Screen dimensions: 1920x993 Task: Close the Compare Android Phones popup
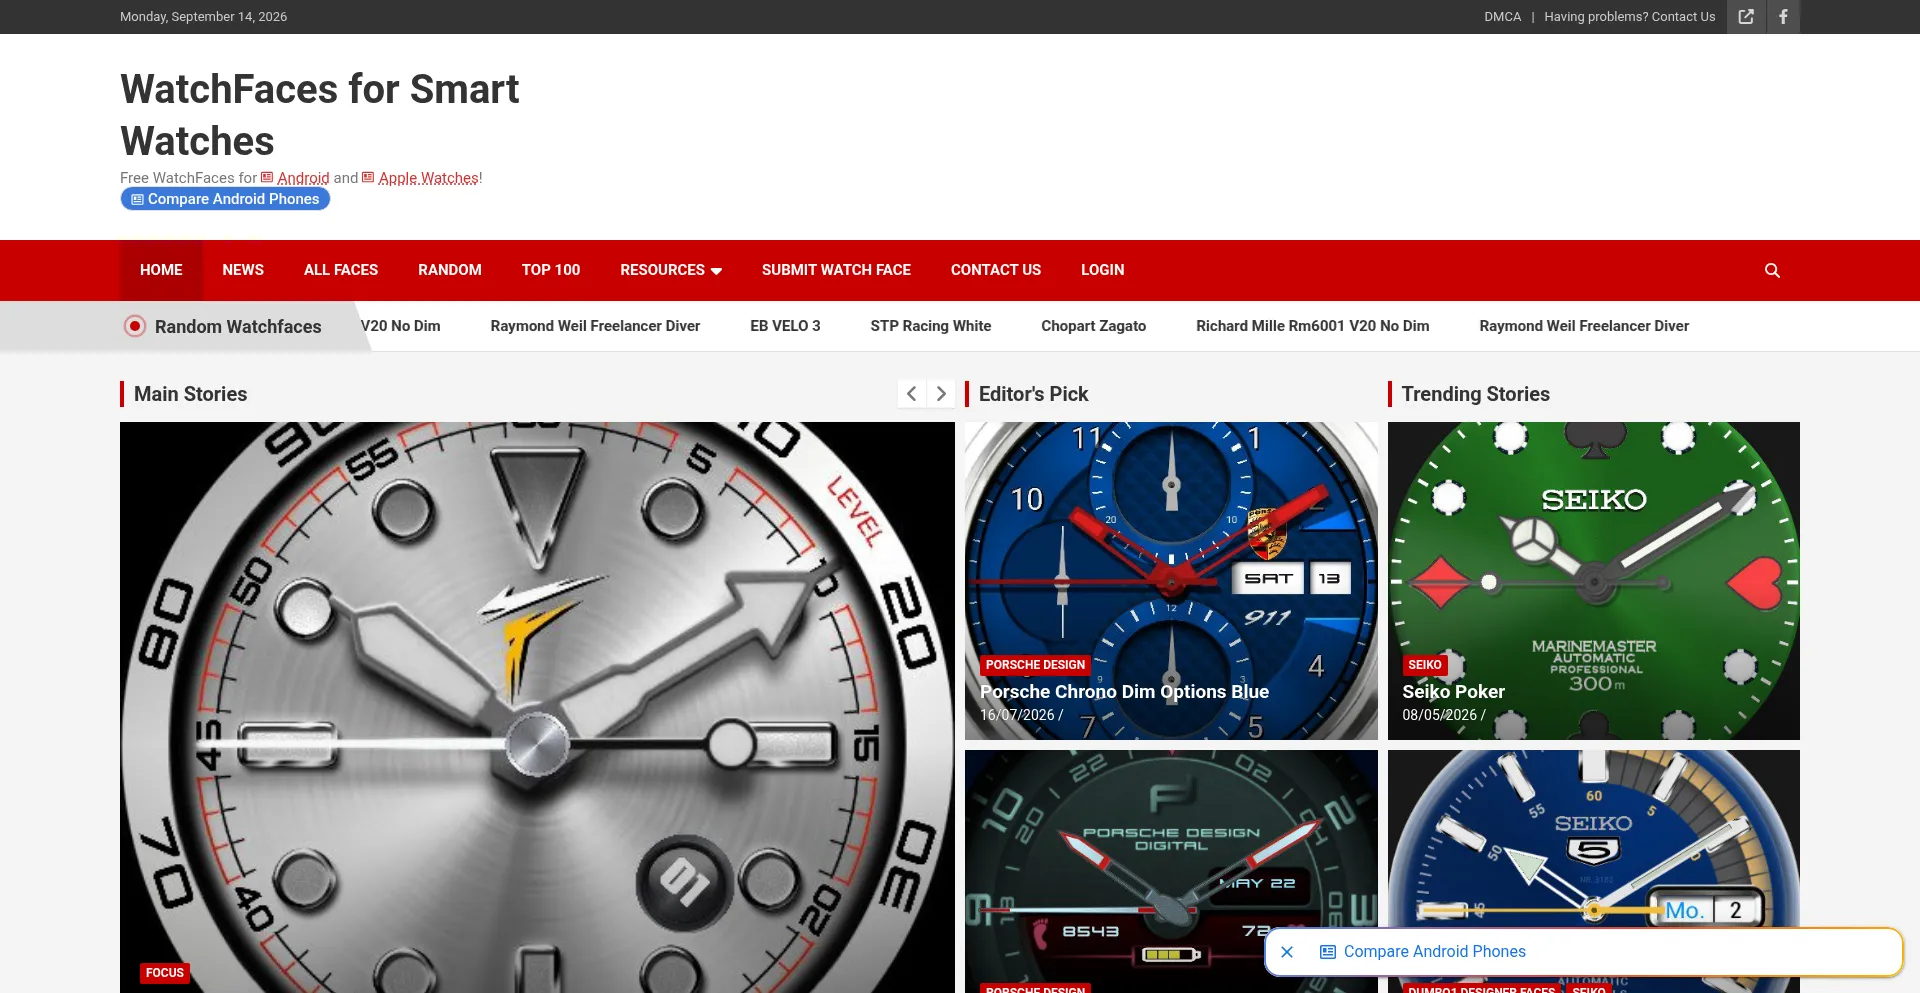click(x=1287, y=952)
